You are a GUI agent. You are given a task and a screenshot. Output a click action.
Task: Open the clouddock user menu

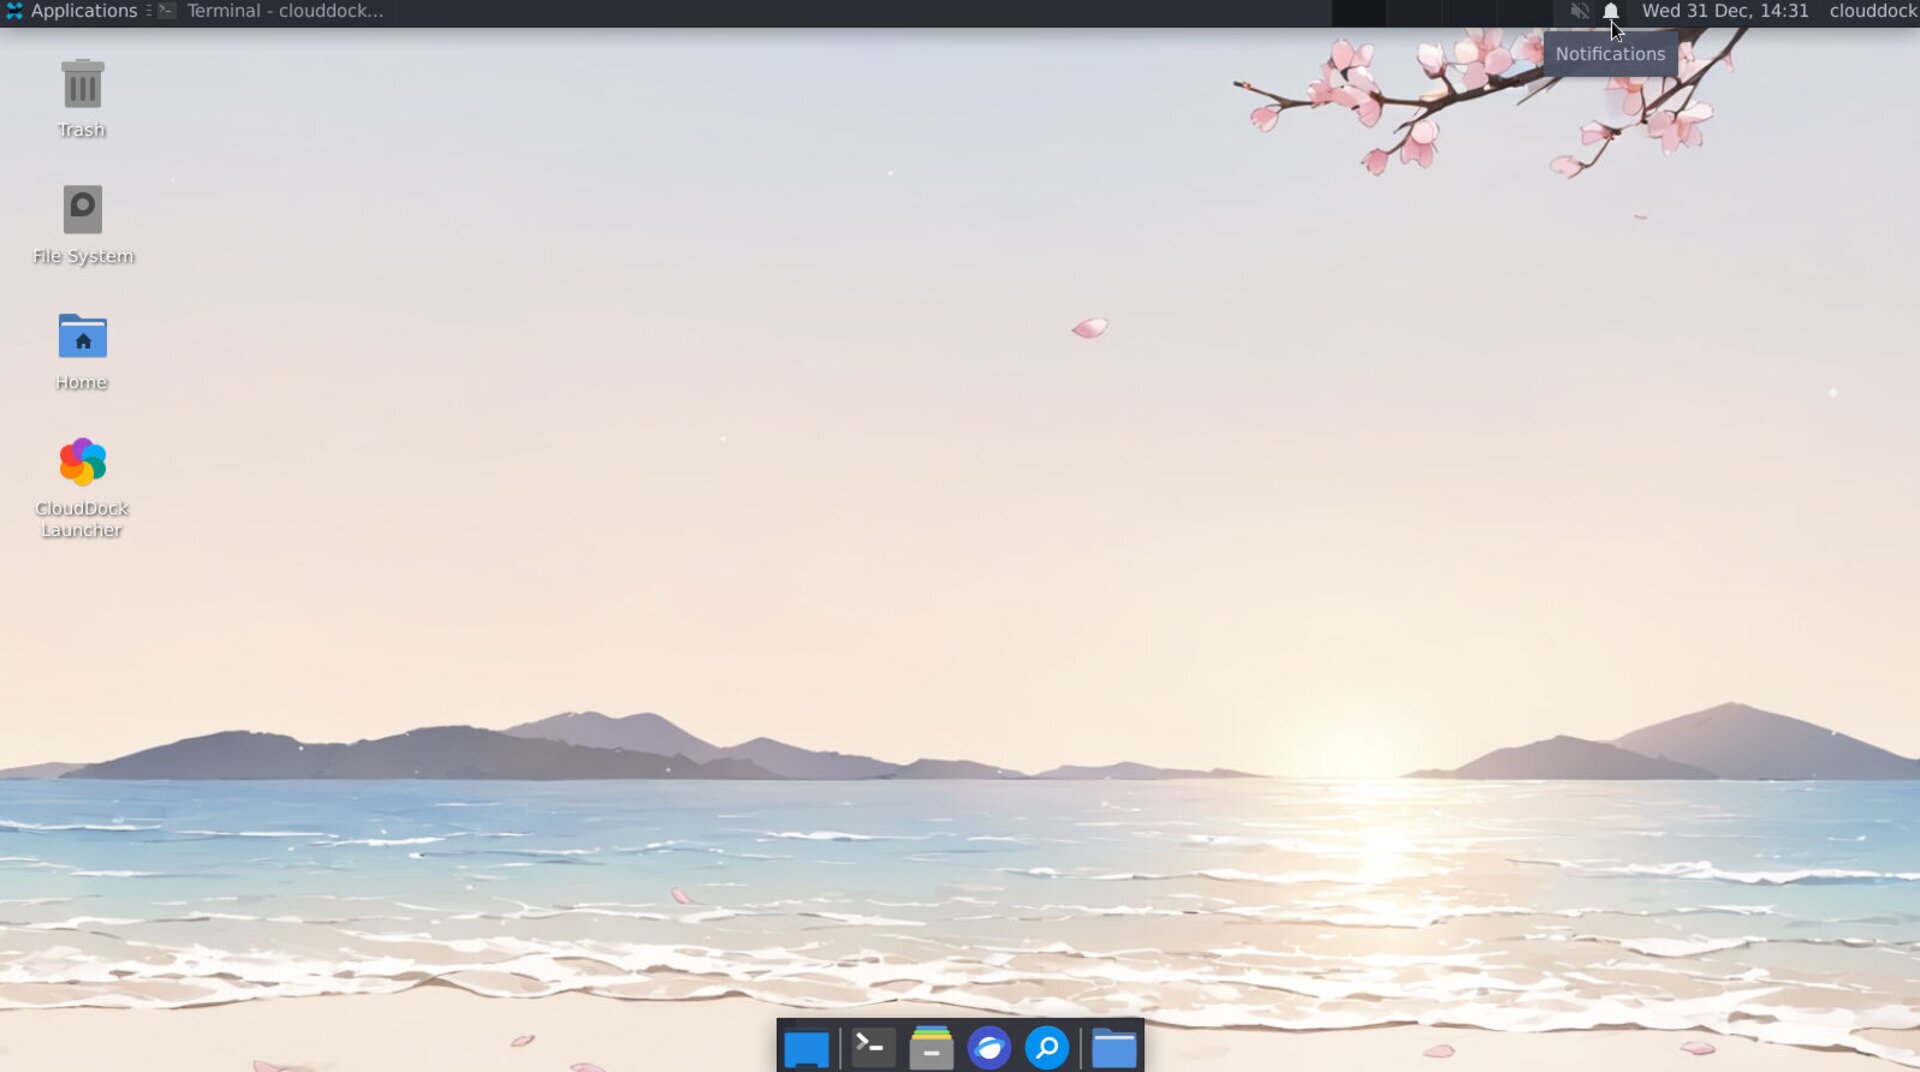(x=1872, y=12)
